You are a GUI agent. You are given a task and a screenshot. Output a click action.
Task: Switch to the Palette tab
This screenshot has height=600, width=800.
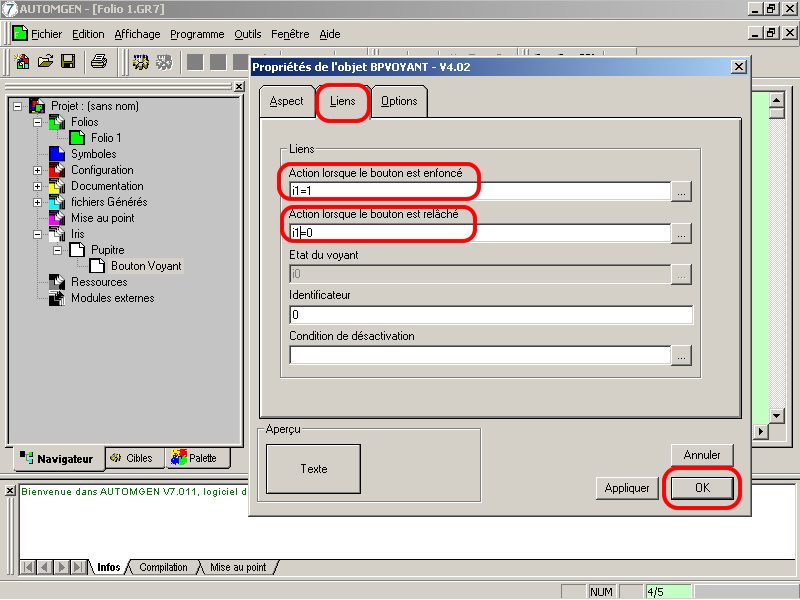197,458
